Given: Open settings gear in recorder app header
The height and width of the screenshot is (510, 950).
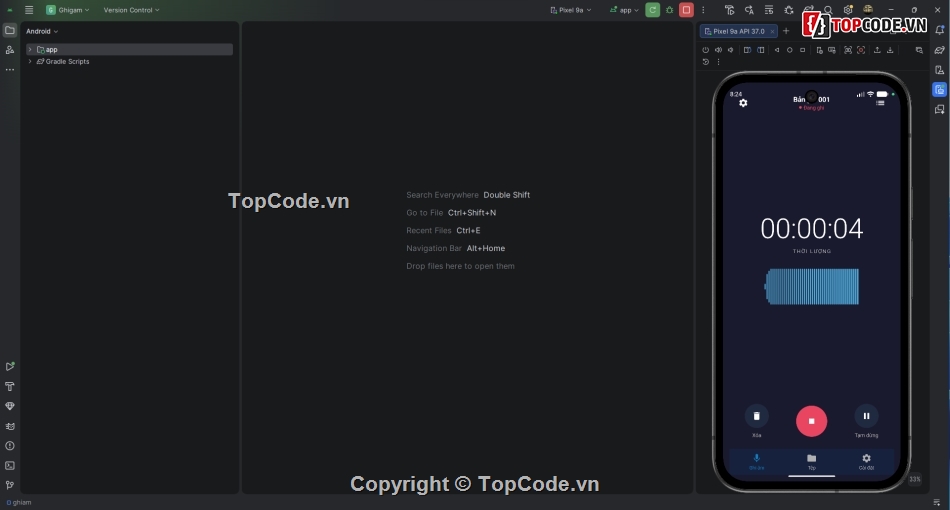Looking at the screenshot, I should [x=743, y=103].
